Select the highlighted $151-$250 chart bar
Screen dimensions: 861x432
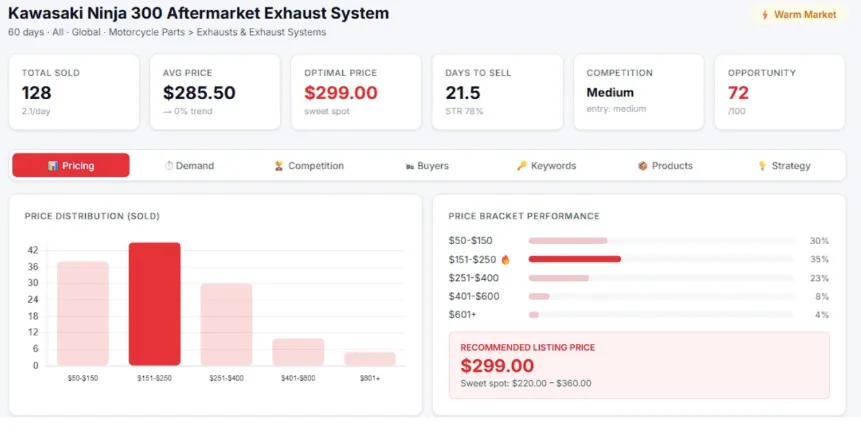click(155, 304)
